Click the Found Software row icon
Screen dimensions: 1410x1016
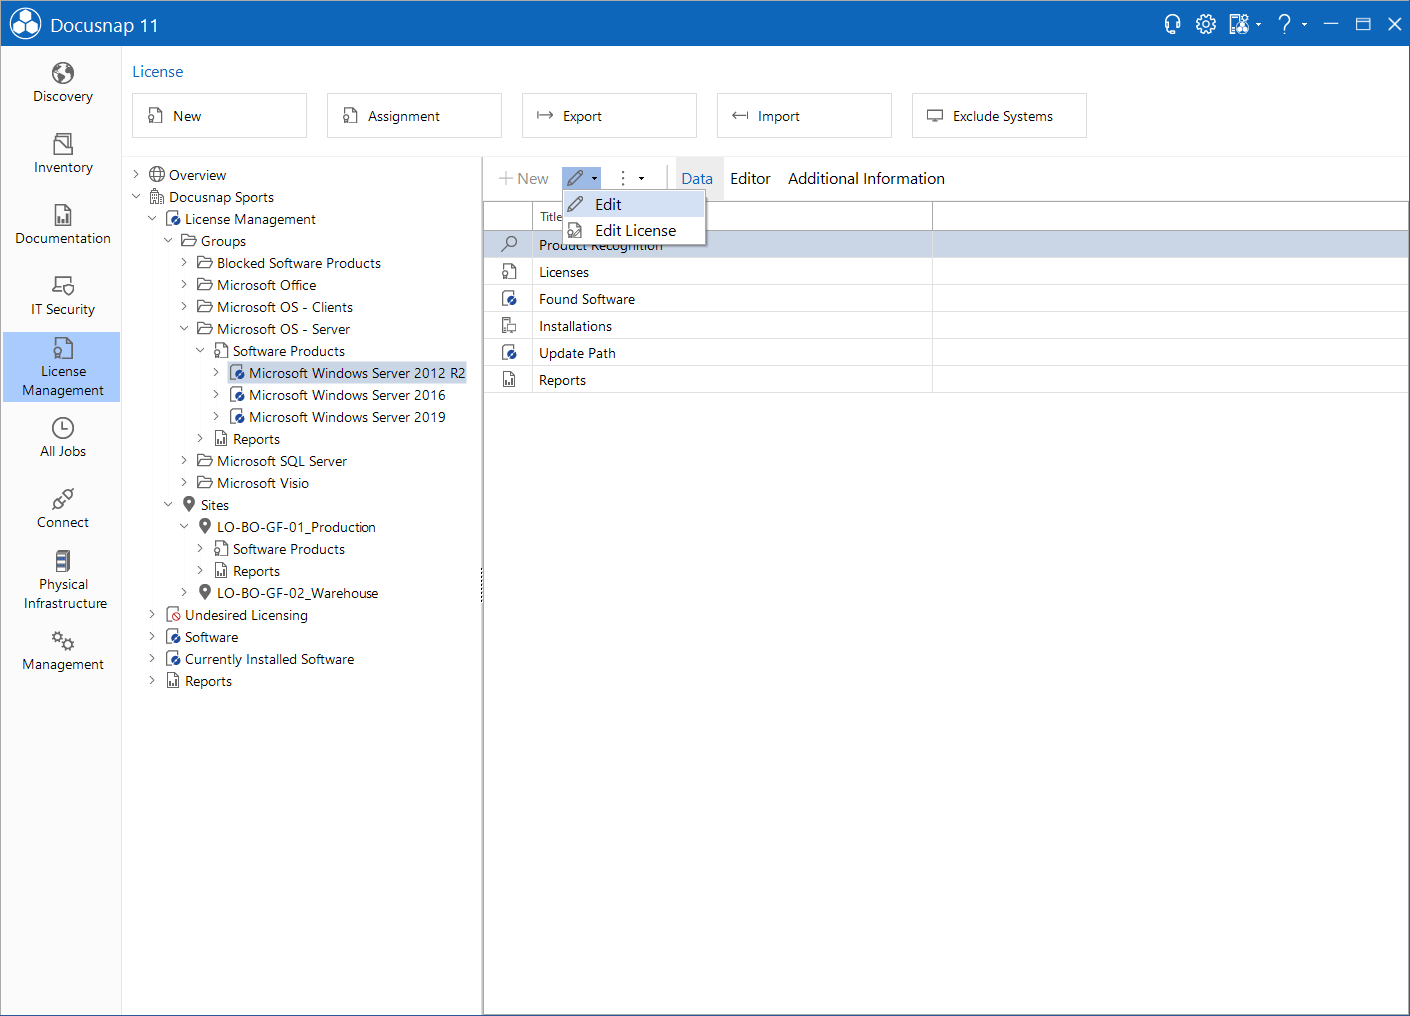click(x=509, y=298)
